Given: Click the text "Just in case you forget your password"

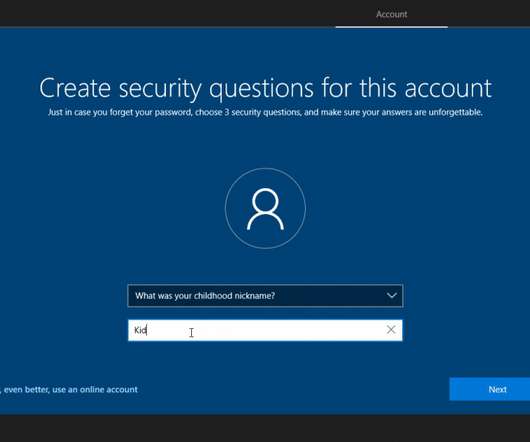Looking at the screenshot, I should pyautogui.click(x=120, y=112).
